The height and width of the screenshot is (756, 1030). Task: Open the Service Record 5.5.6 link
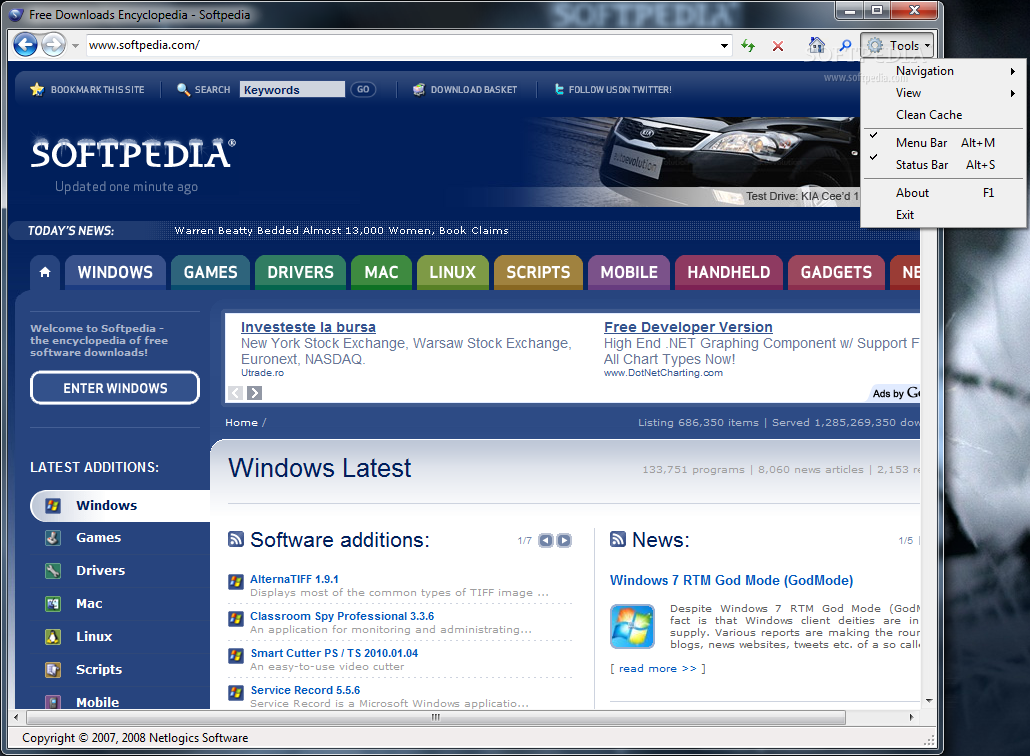[305, 690]
